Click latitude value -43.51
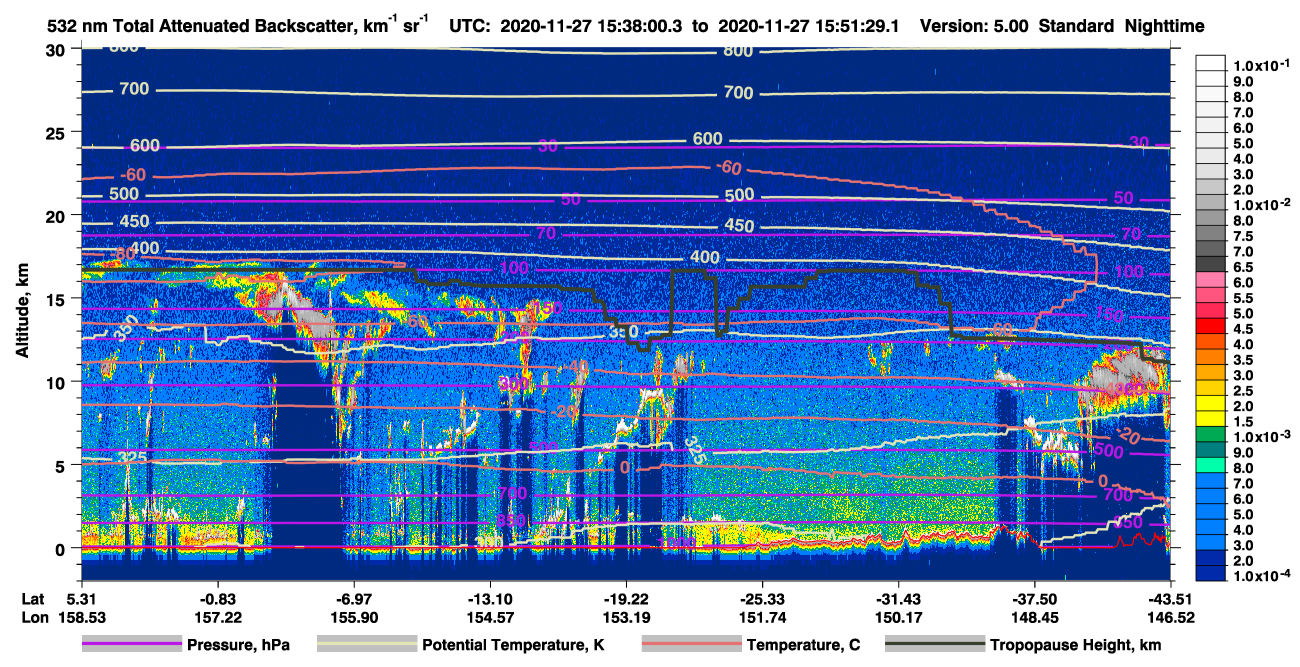Viewport: 1300px width, 667px height. click(1171, 598)
